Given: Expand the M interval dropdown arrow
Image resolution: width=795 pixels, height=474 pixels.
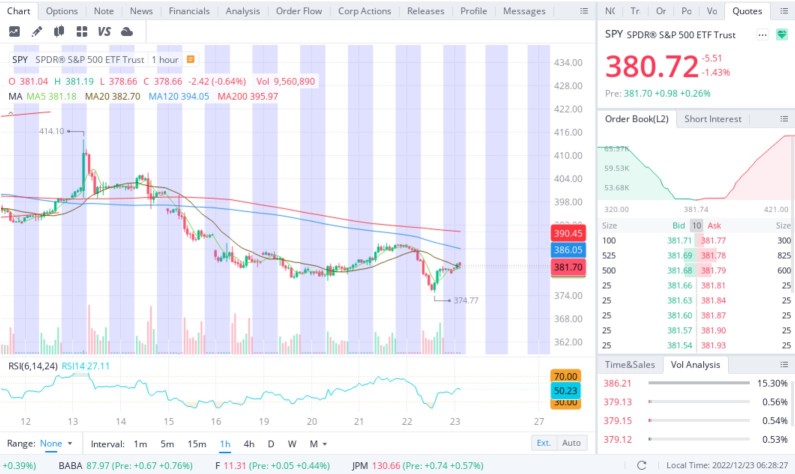Looking at the screenshot, I should (324, 444).
